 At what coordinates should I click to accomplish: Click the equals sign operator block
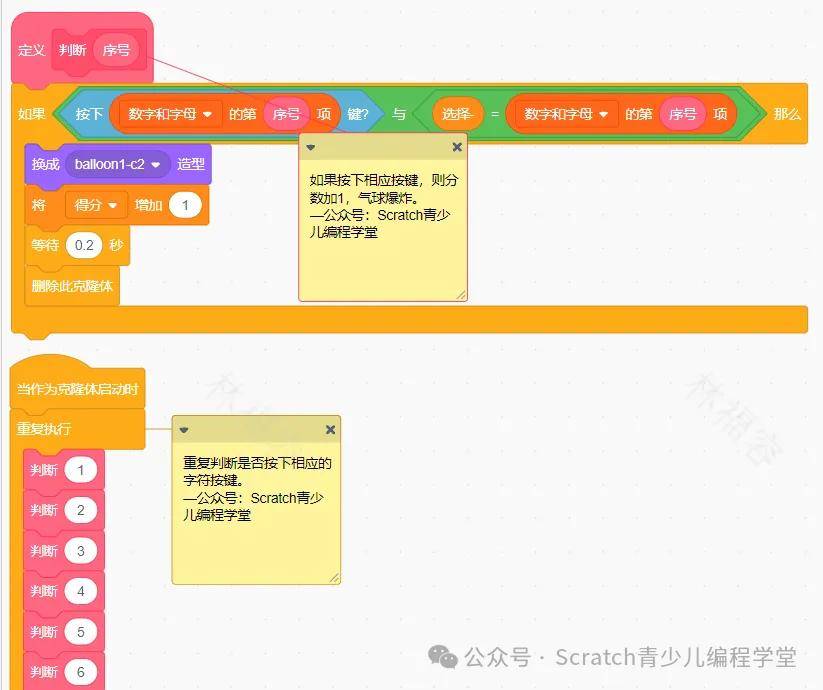(x=494, y=114)
